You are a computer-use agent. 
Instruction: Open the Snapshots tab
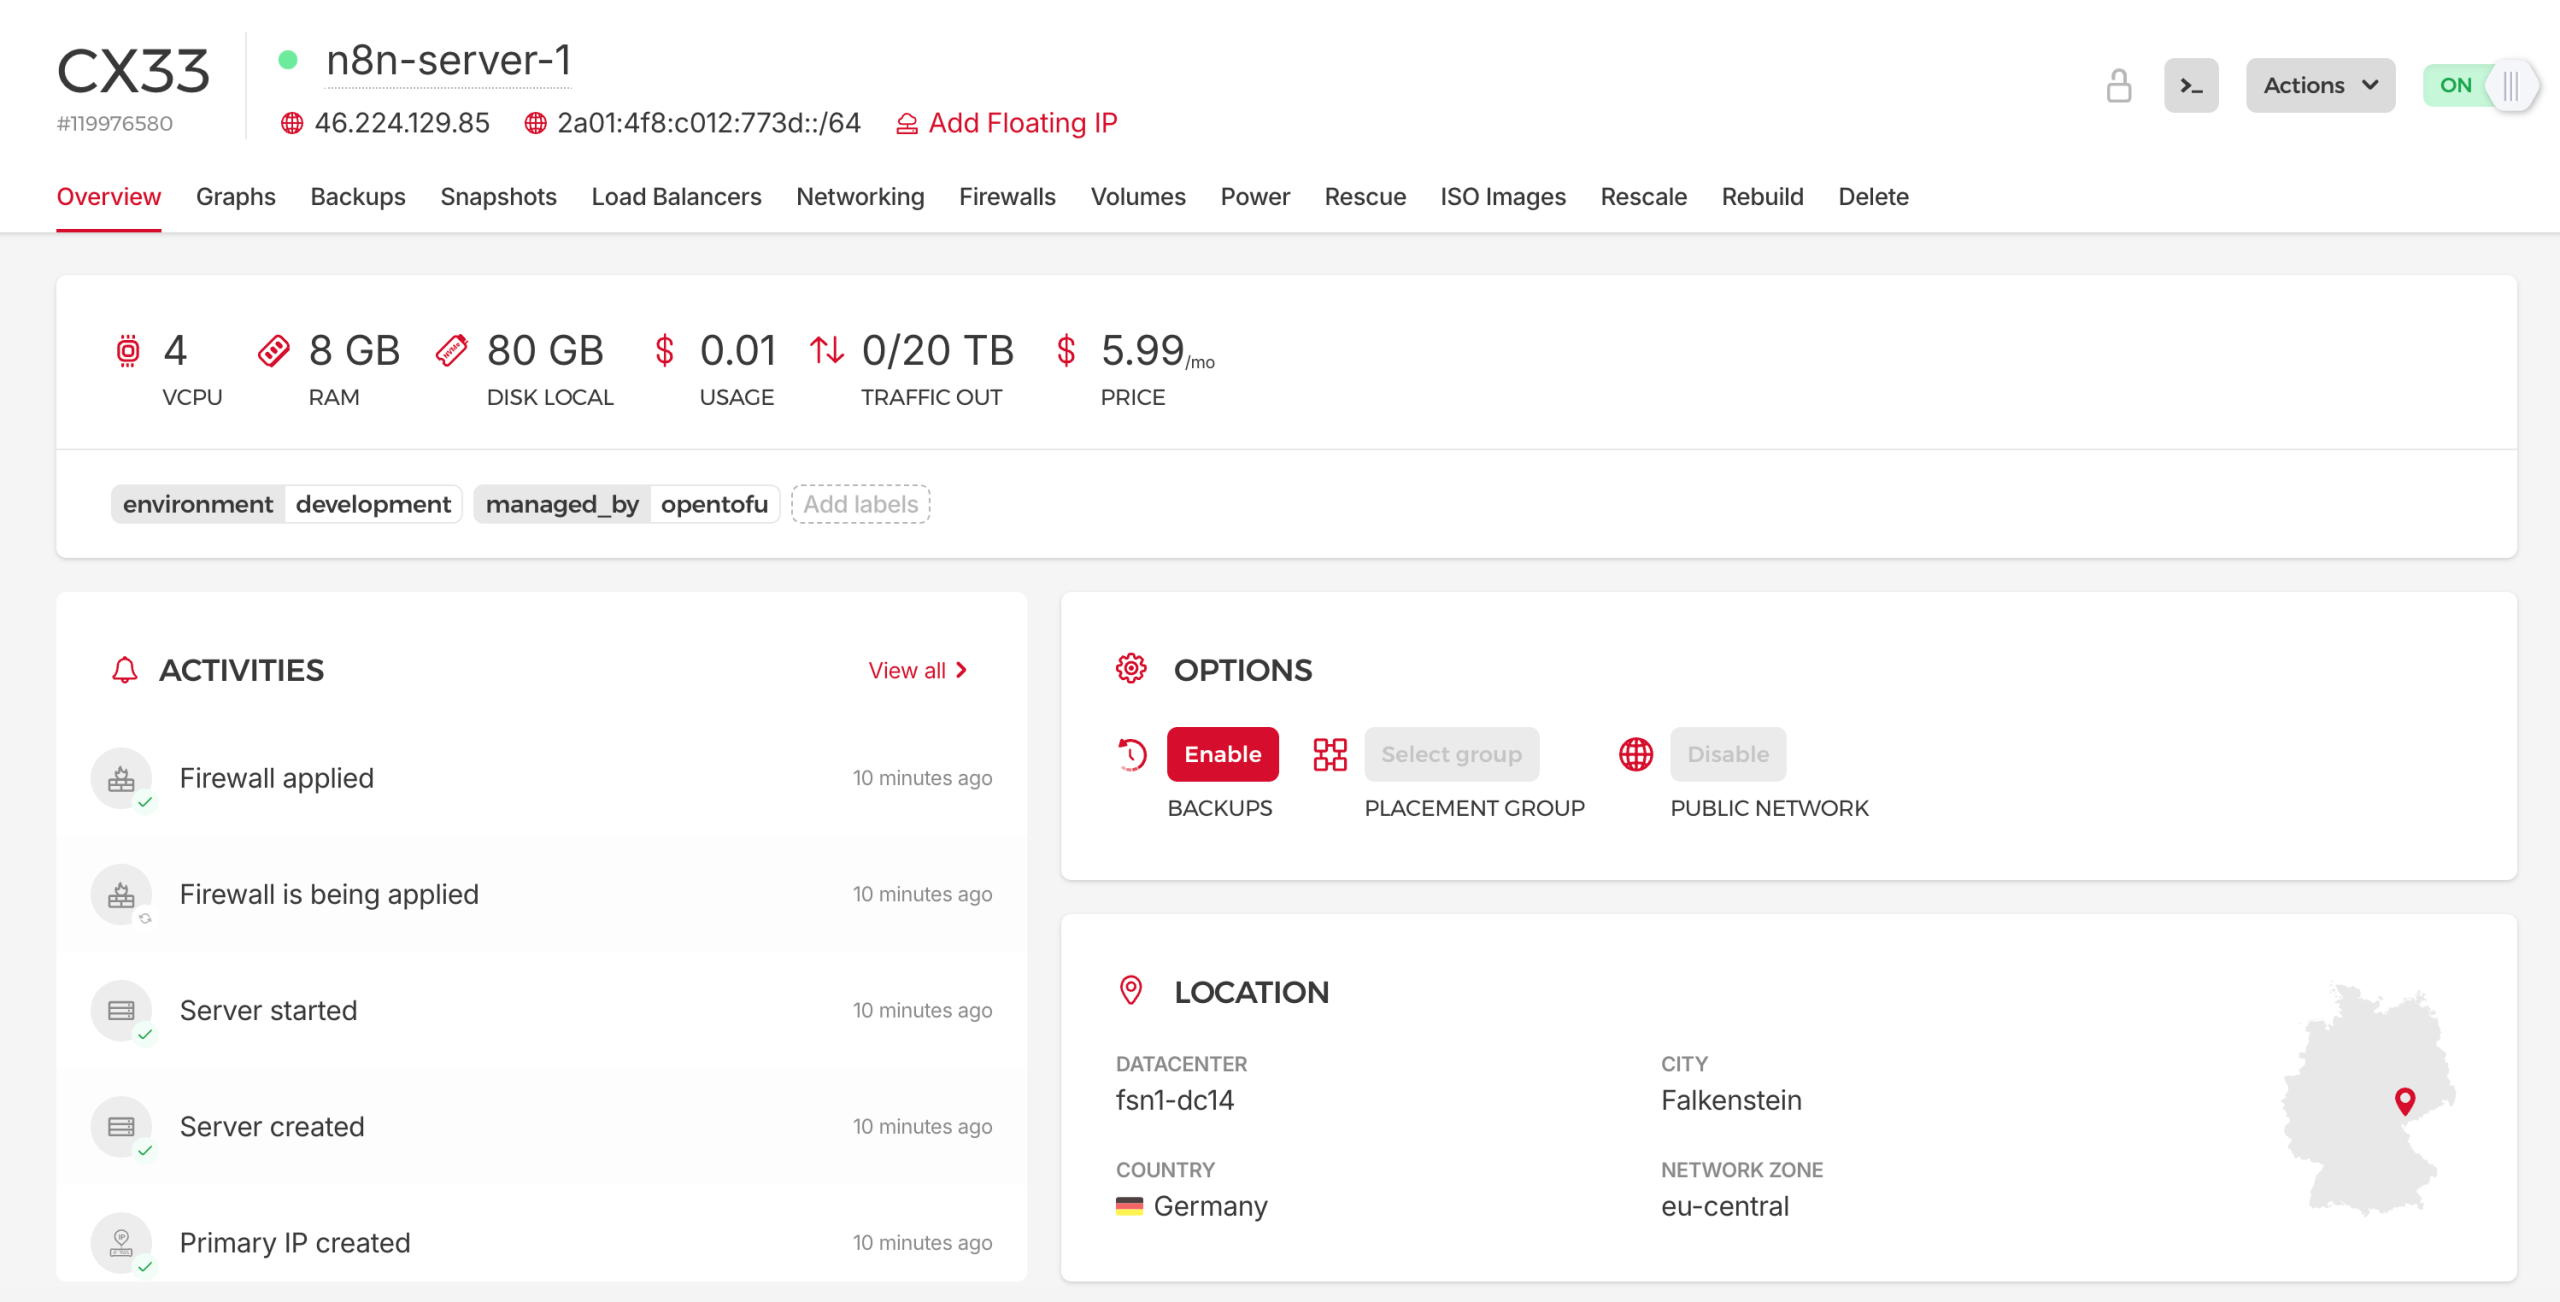click(498, 197)
